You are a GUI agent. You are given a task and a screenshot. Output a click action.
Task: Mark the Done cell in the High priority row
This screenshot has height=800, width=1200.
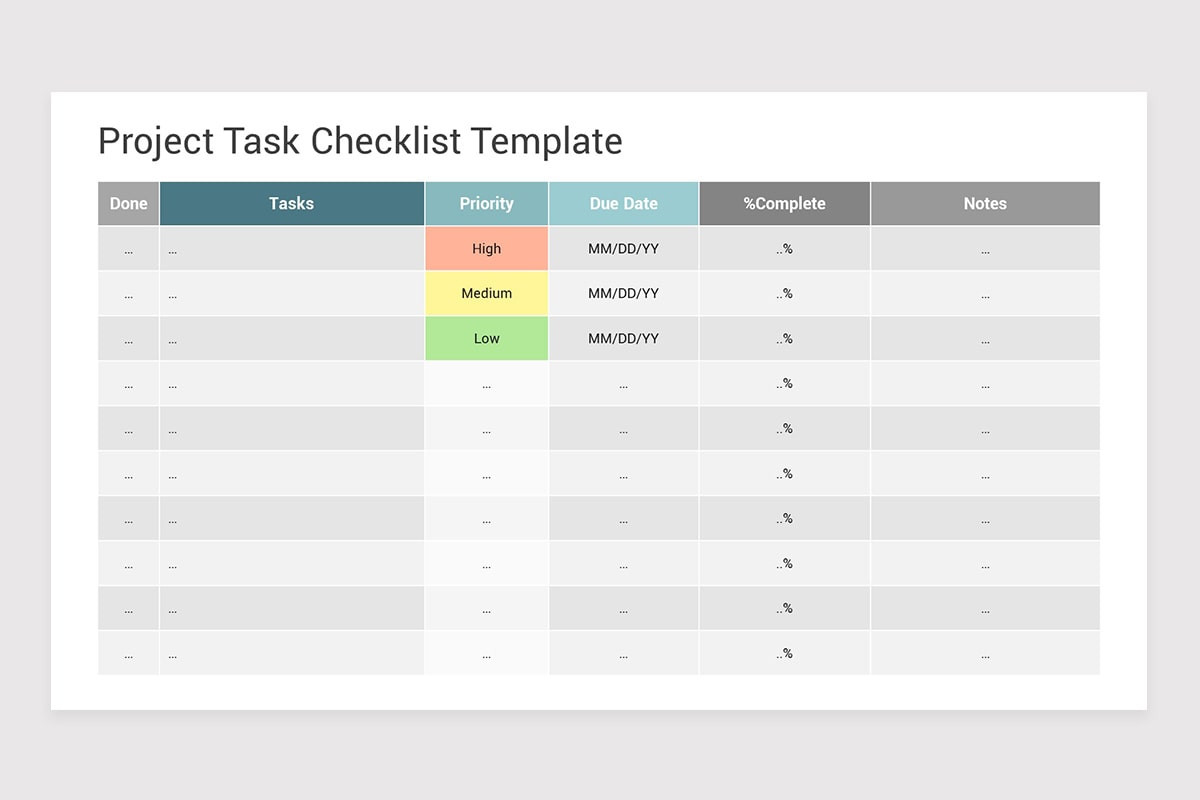point(128,249)
